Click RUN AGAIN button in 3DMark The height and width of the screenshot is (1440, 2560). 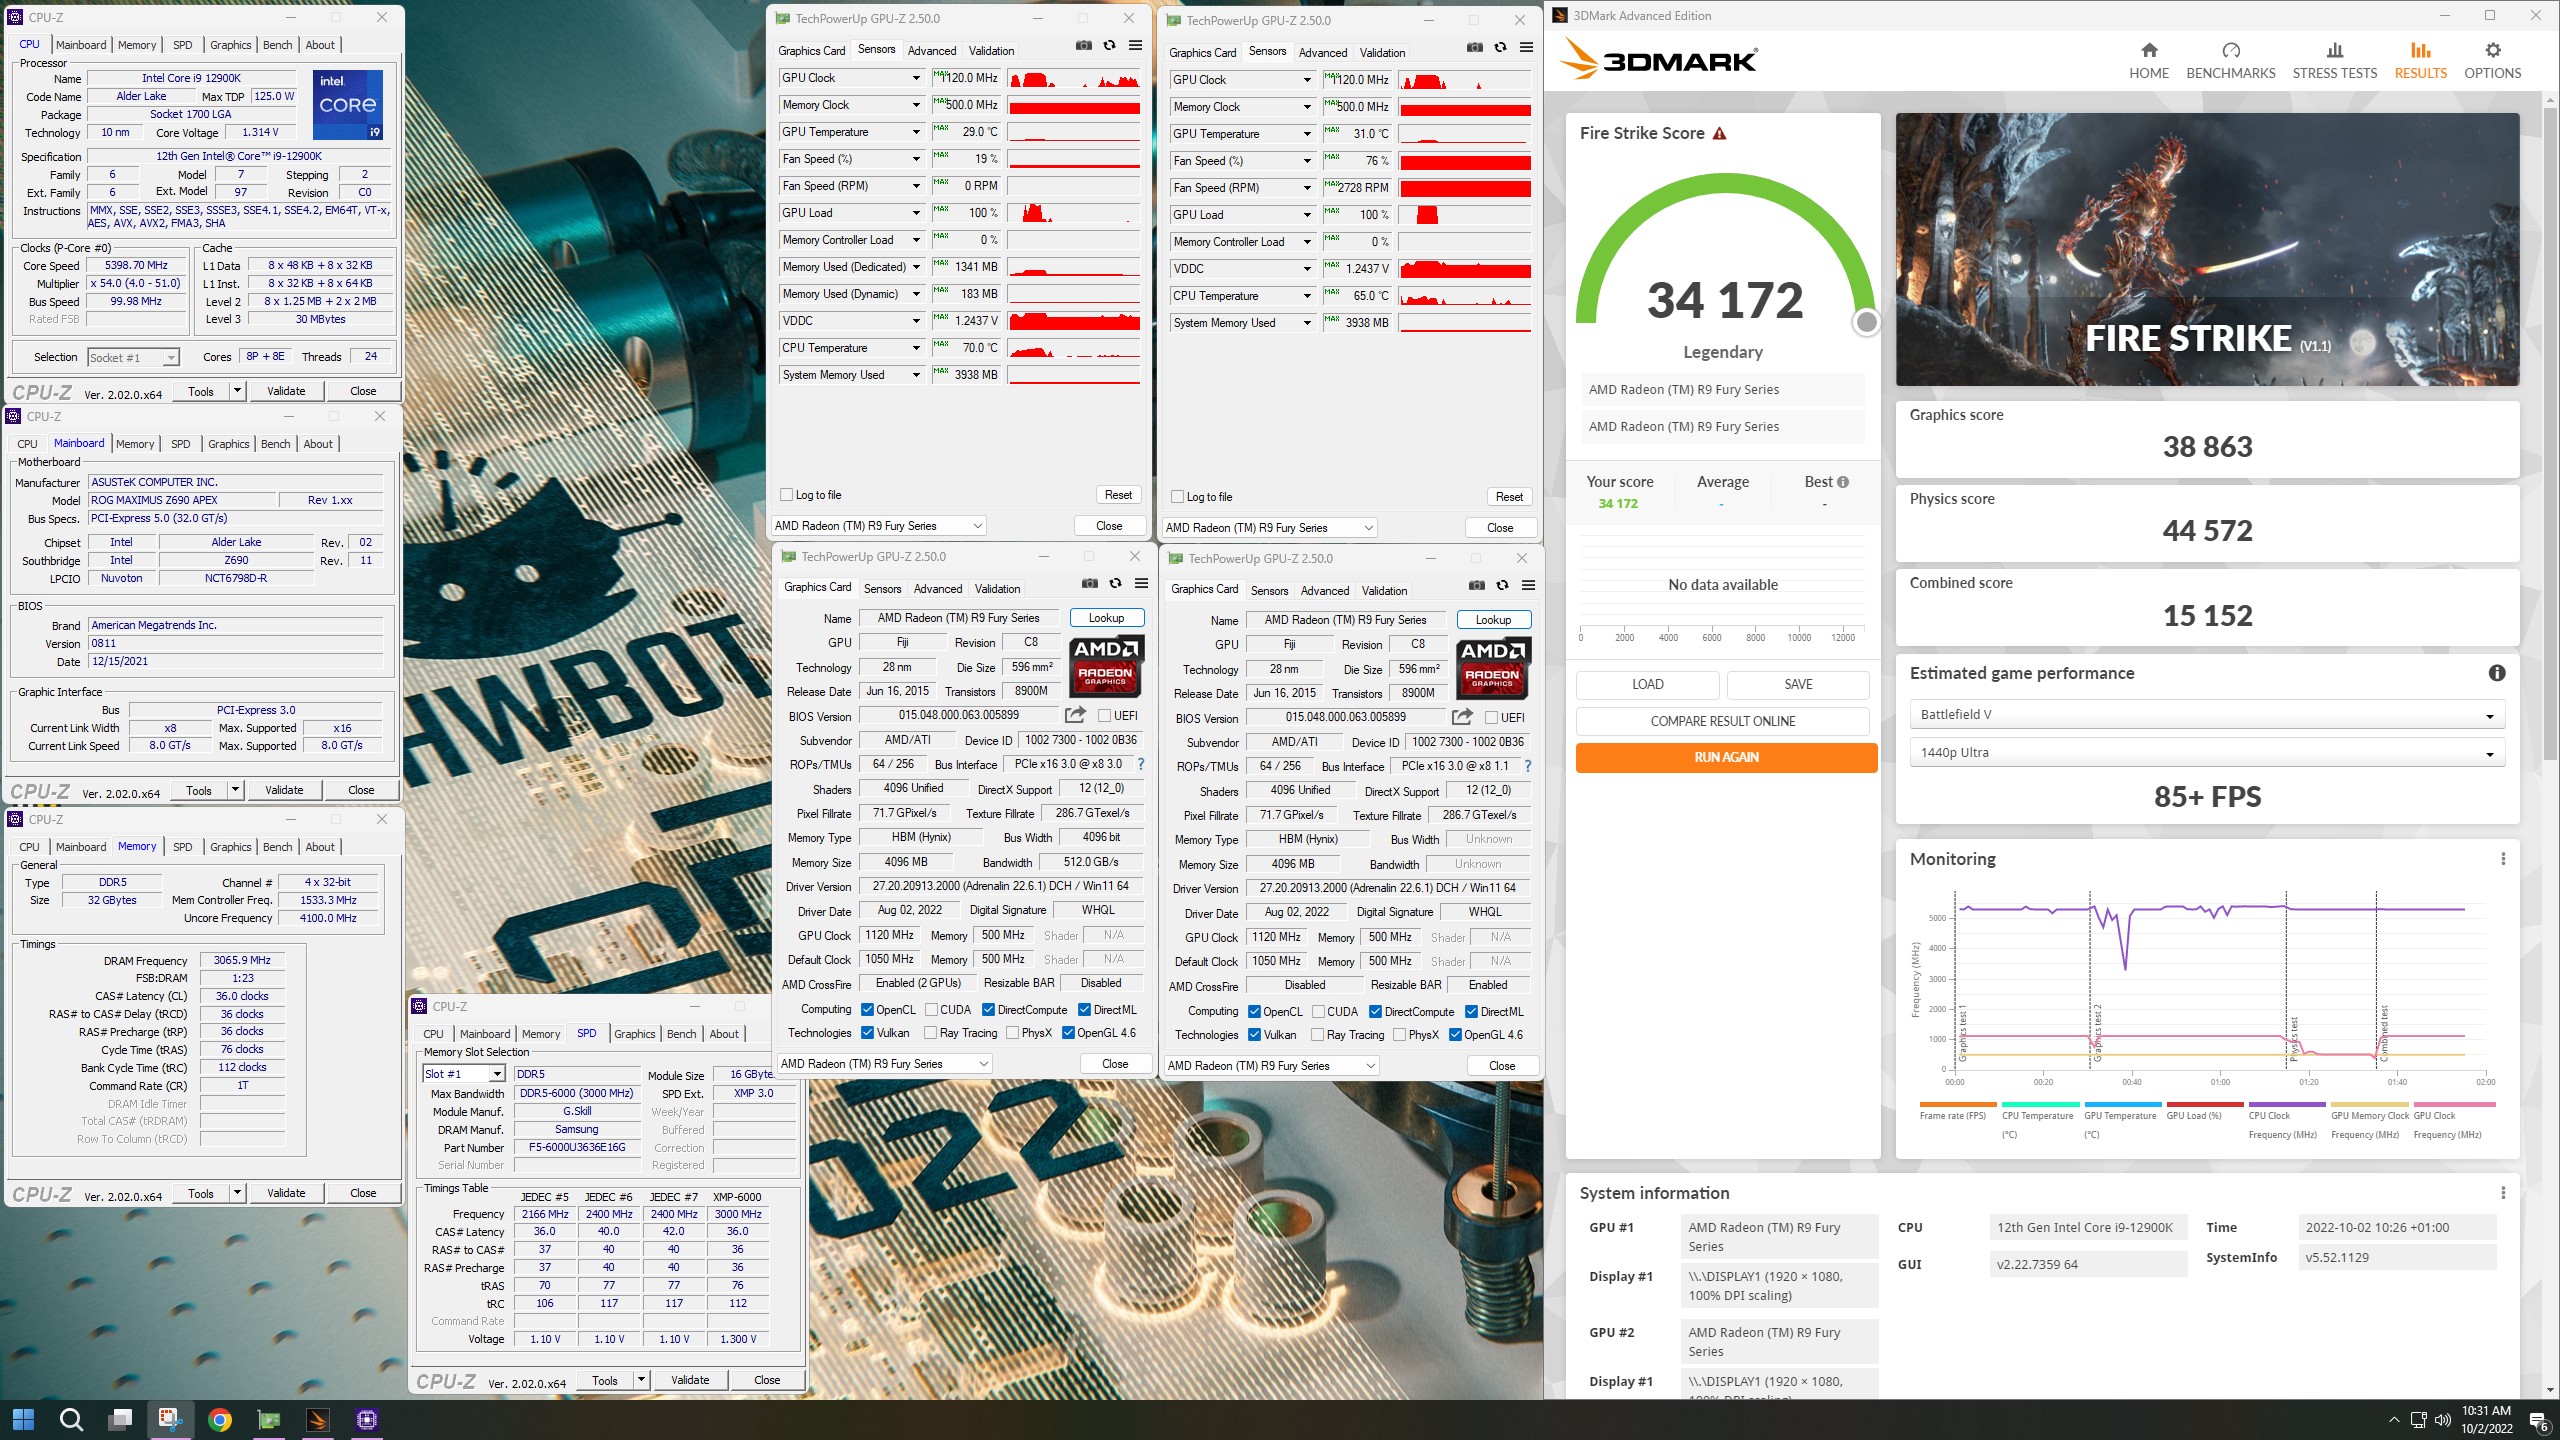(x=1726, y=758)
